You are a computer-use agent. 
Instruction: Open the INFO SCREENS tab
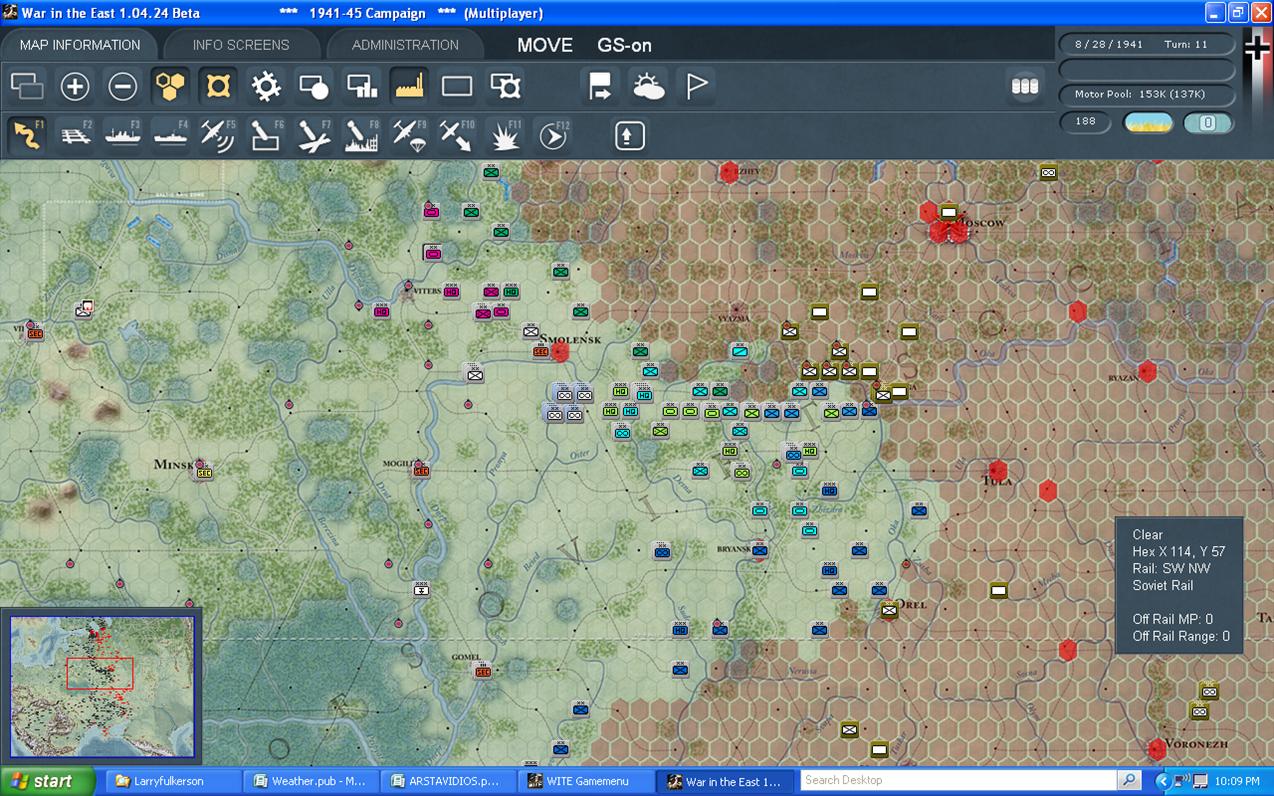click(241, 45)
